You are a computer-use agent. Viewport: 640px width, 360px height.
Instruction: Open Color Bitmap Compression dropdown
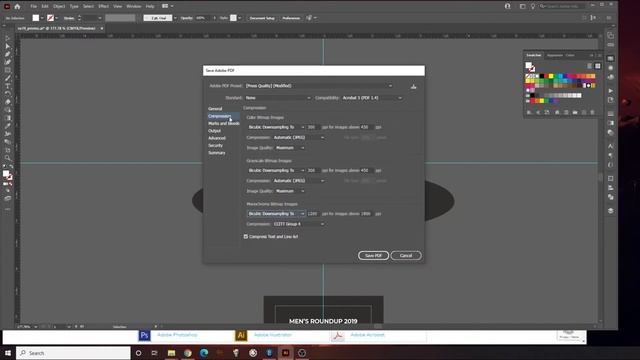(298, 138)
